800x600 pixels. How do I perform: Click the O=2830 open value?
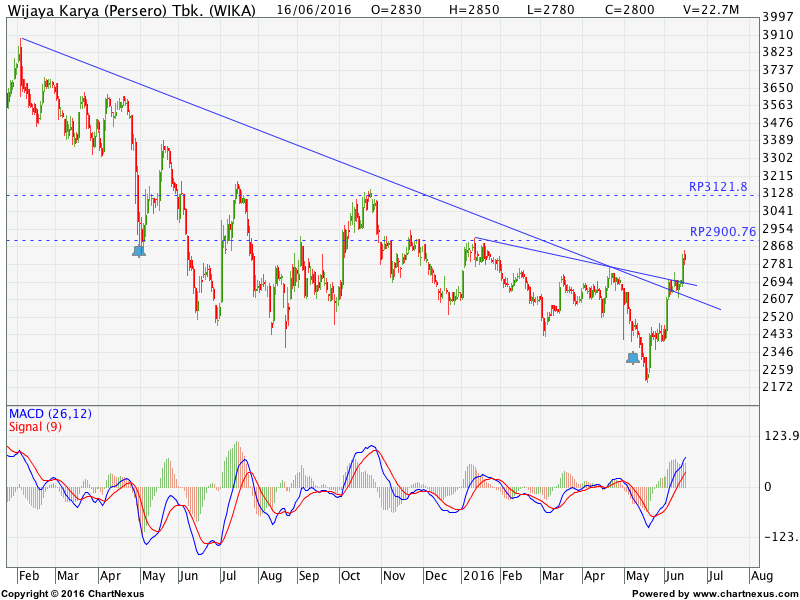tap(396, 9)
